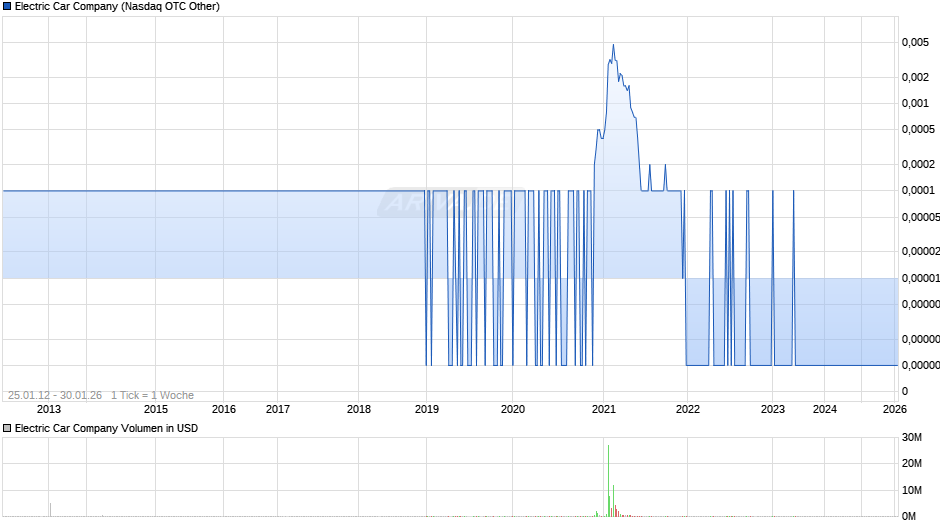Click the 10M volume axis label
Image resolution: width=940 pixels, height=526 pixels.
tap(912, 491)
